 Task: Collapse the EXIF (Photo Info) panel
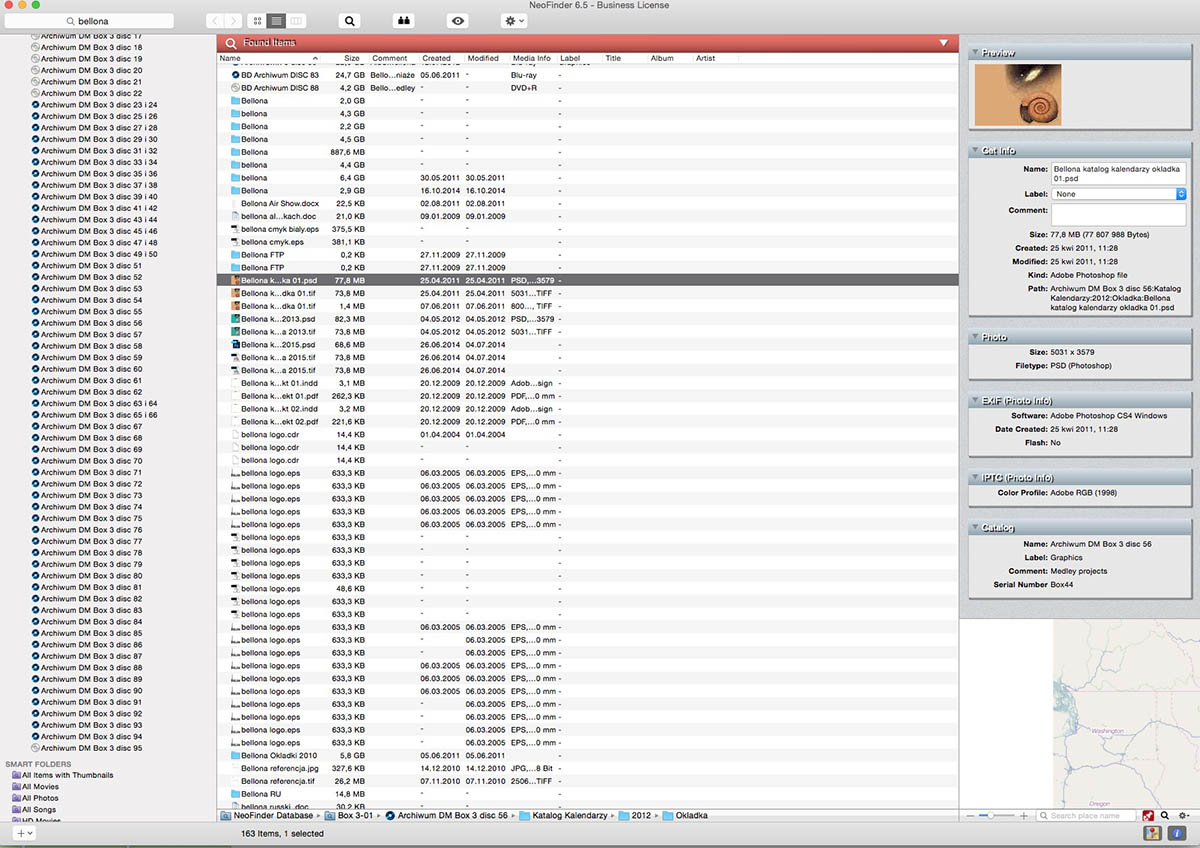click(974, 401)
